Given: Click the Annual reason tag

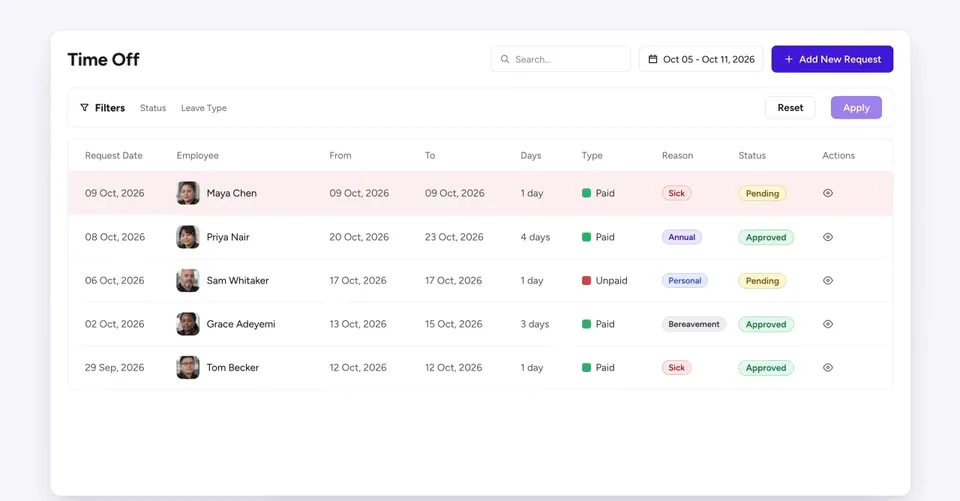Looking at the screenshot, I should coord(682,237).
